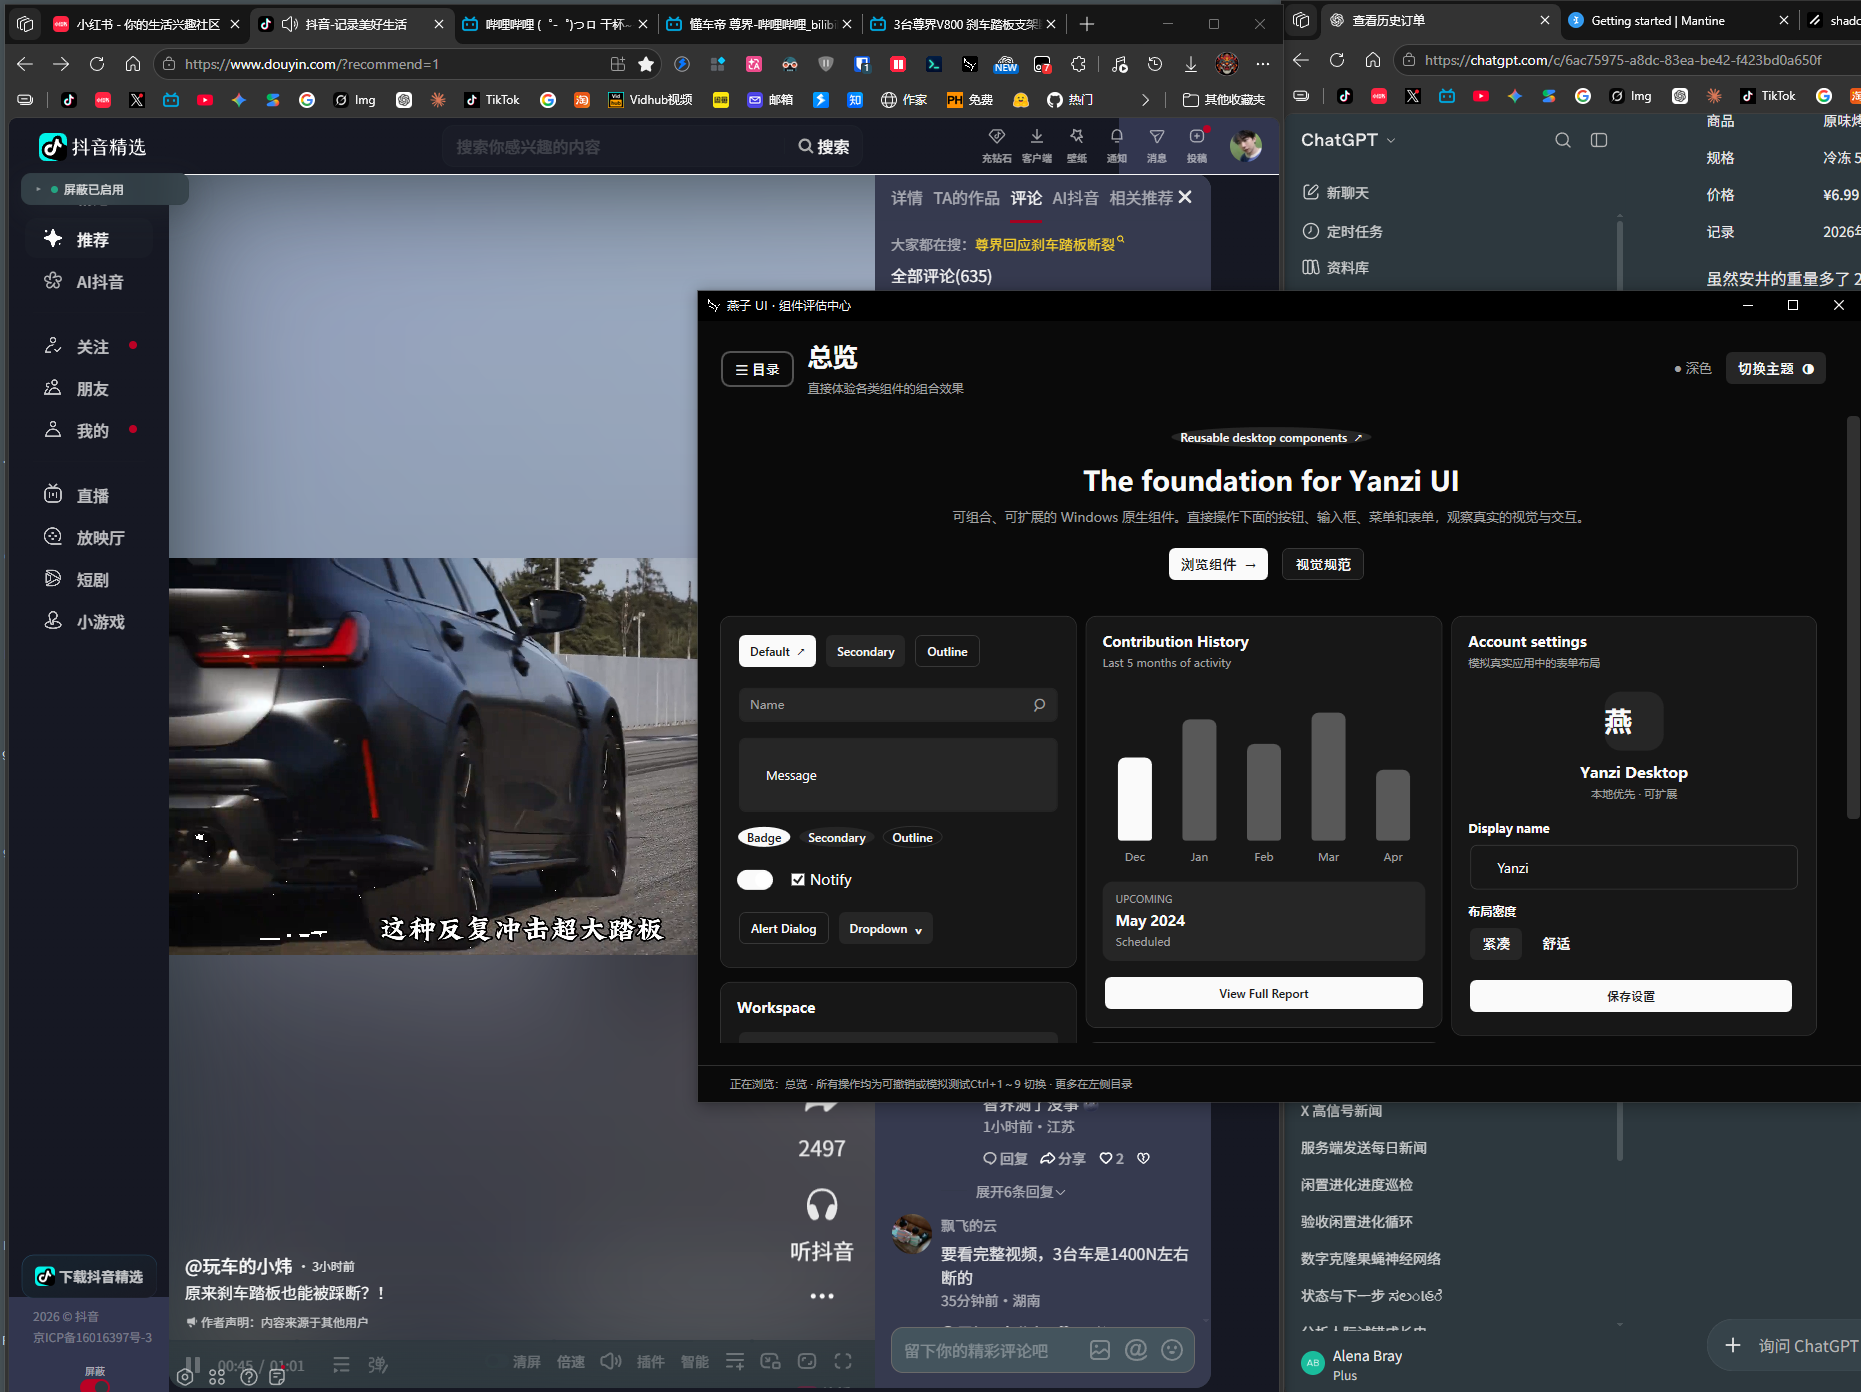Click the Display name input field
1861x1392 pixels.
point(1634,868)
